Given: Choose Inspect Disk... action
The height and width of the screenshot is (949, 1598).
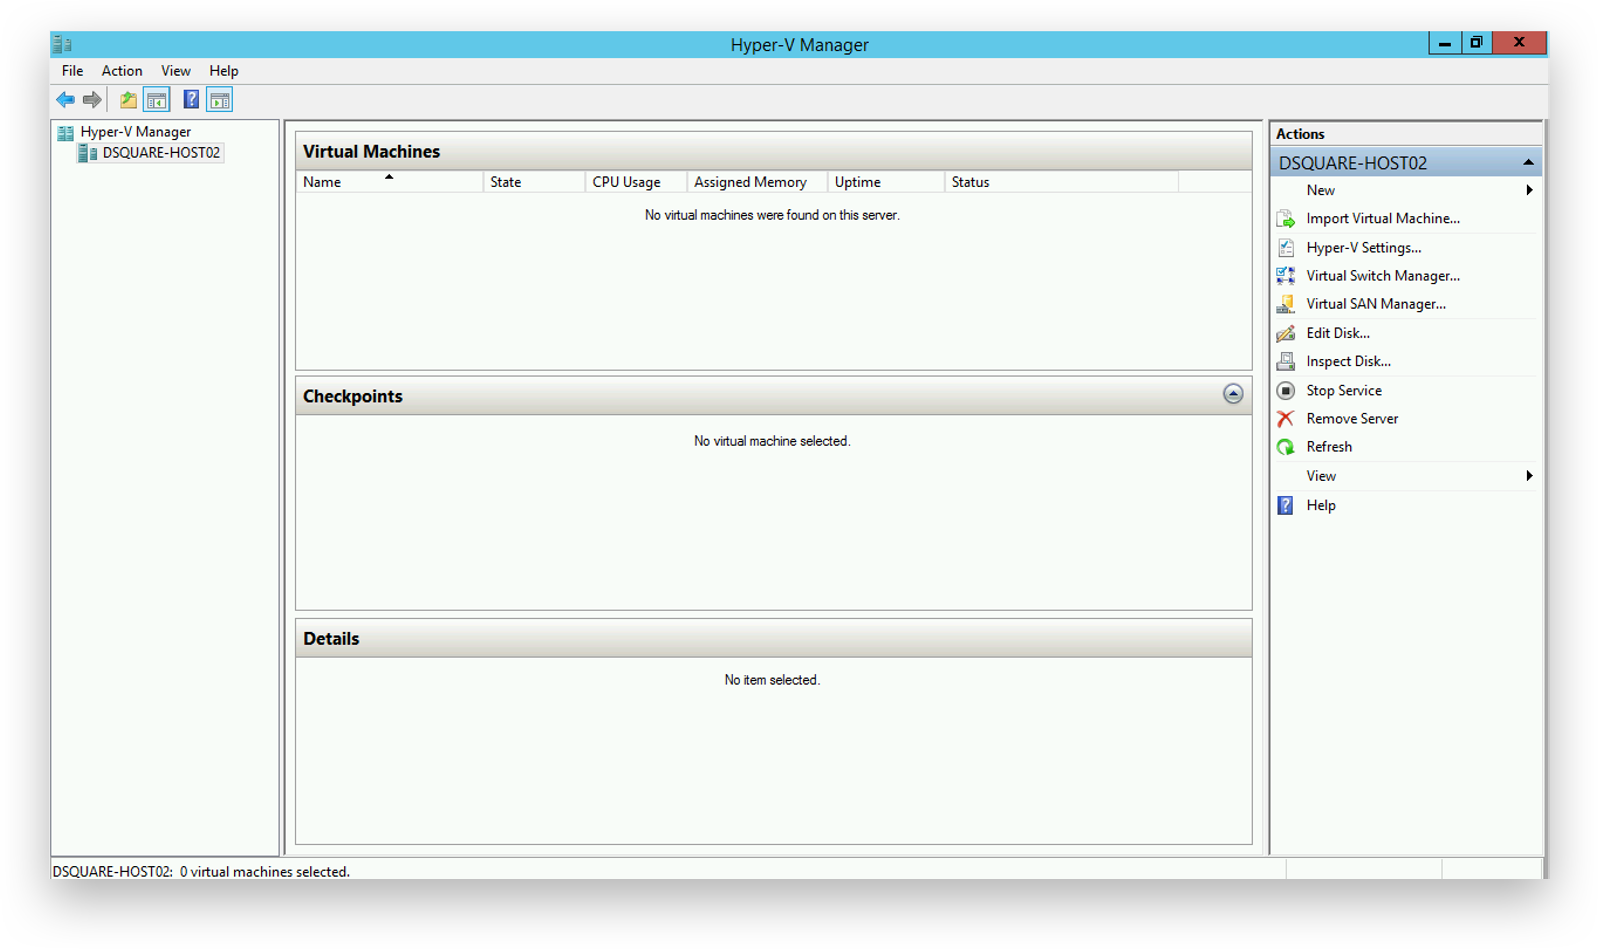Looking at the screenshot, I should (1348, 361).
